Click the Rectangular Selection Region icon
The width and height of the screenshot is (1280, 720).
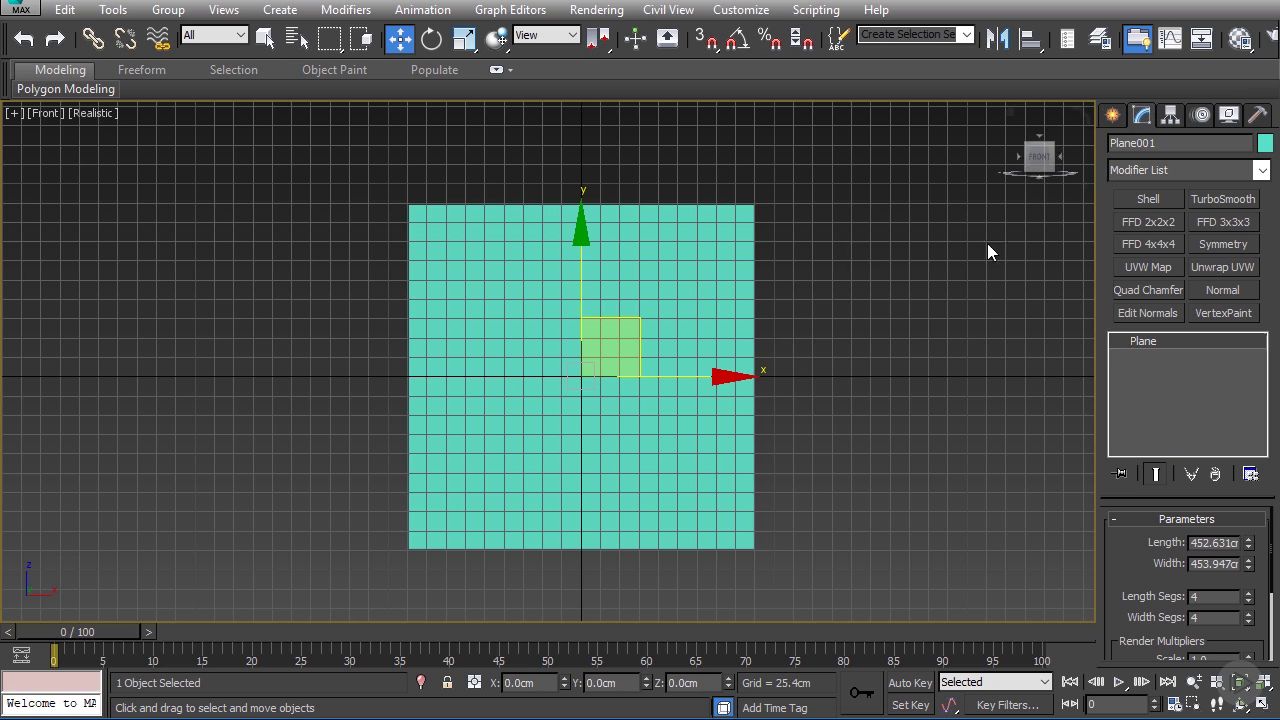[329, 39]
